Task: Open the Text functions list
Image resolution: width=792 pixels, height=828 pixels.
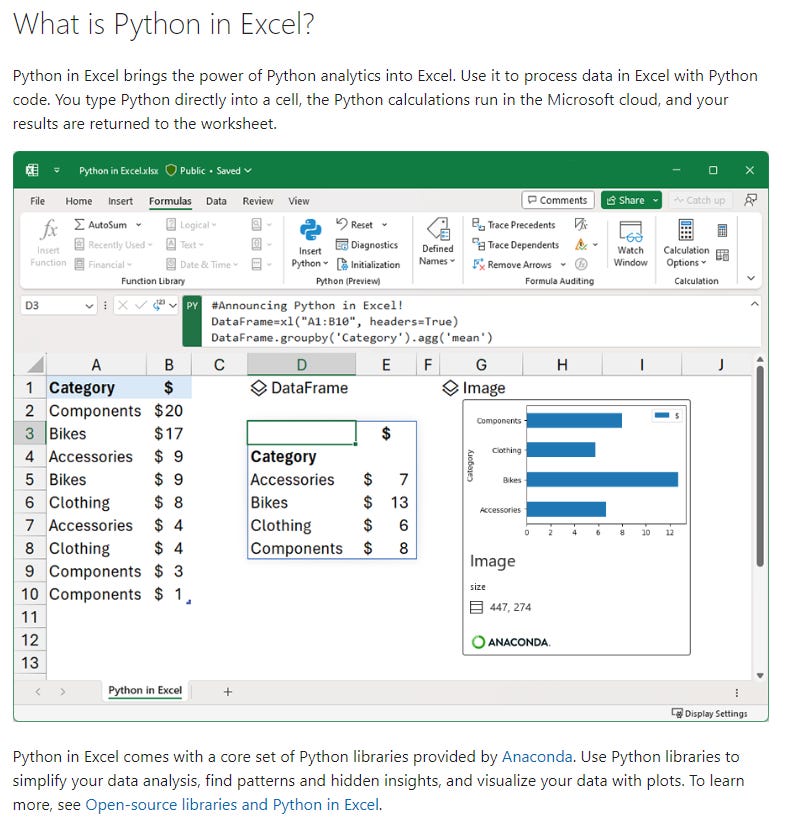Action: (185, 244)
